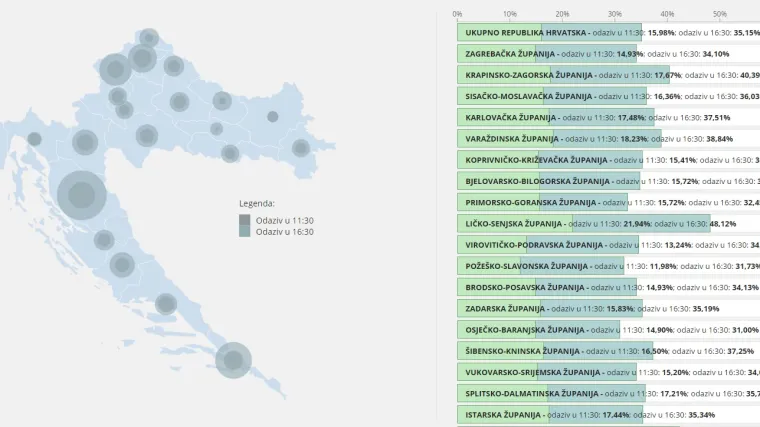This screenshot has height=427, width=760.
Task: Select the Ukupno Republika Hrvatska bar
Action: [x=549, y=32]
